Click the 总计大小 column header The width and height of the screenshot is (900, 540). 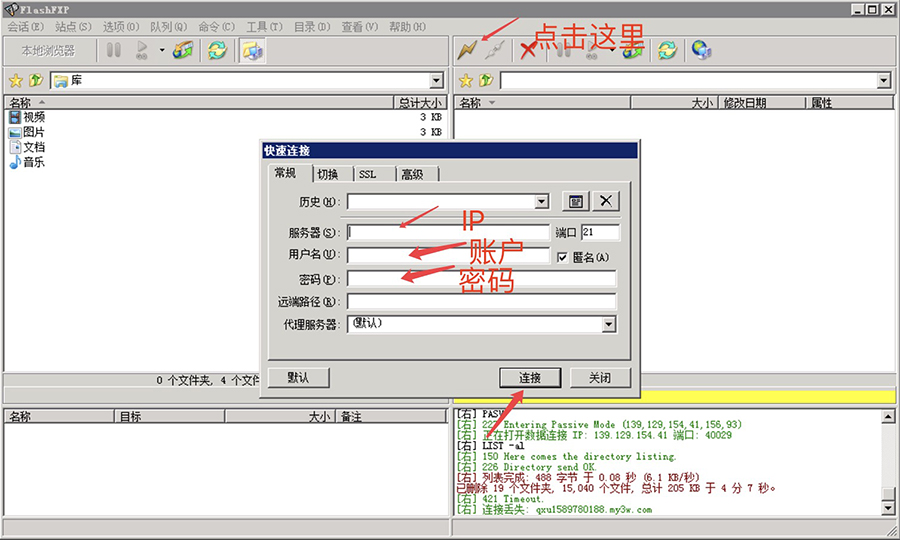click(x=420, y=103)
